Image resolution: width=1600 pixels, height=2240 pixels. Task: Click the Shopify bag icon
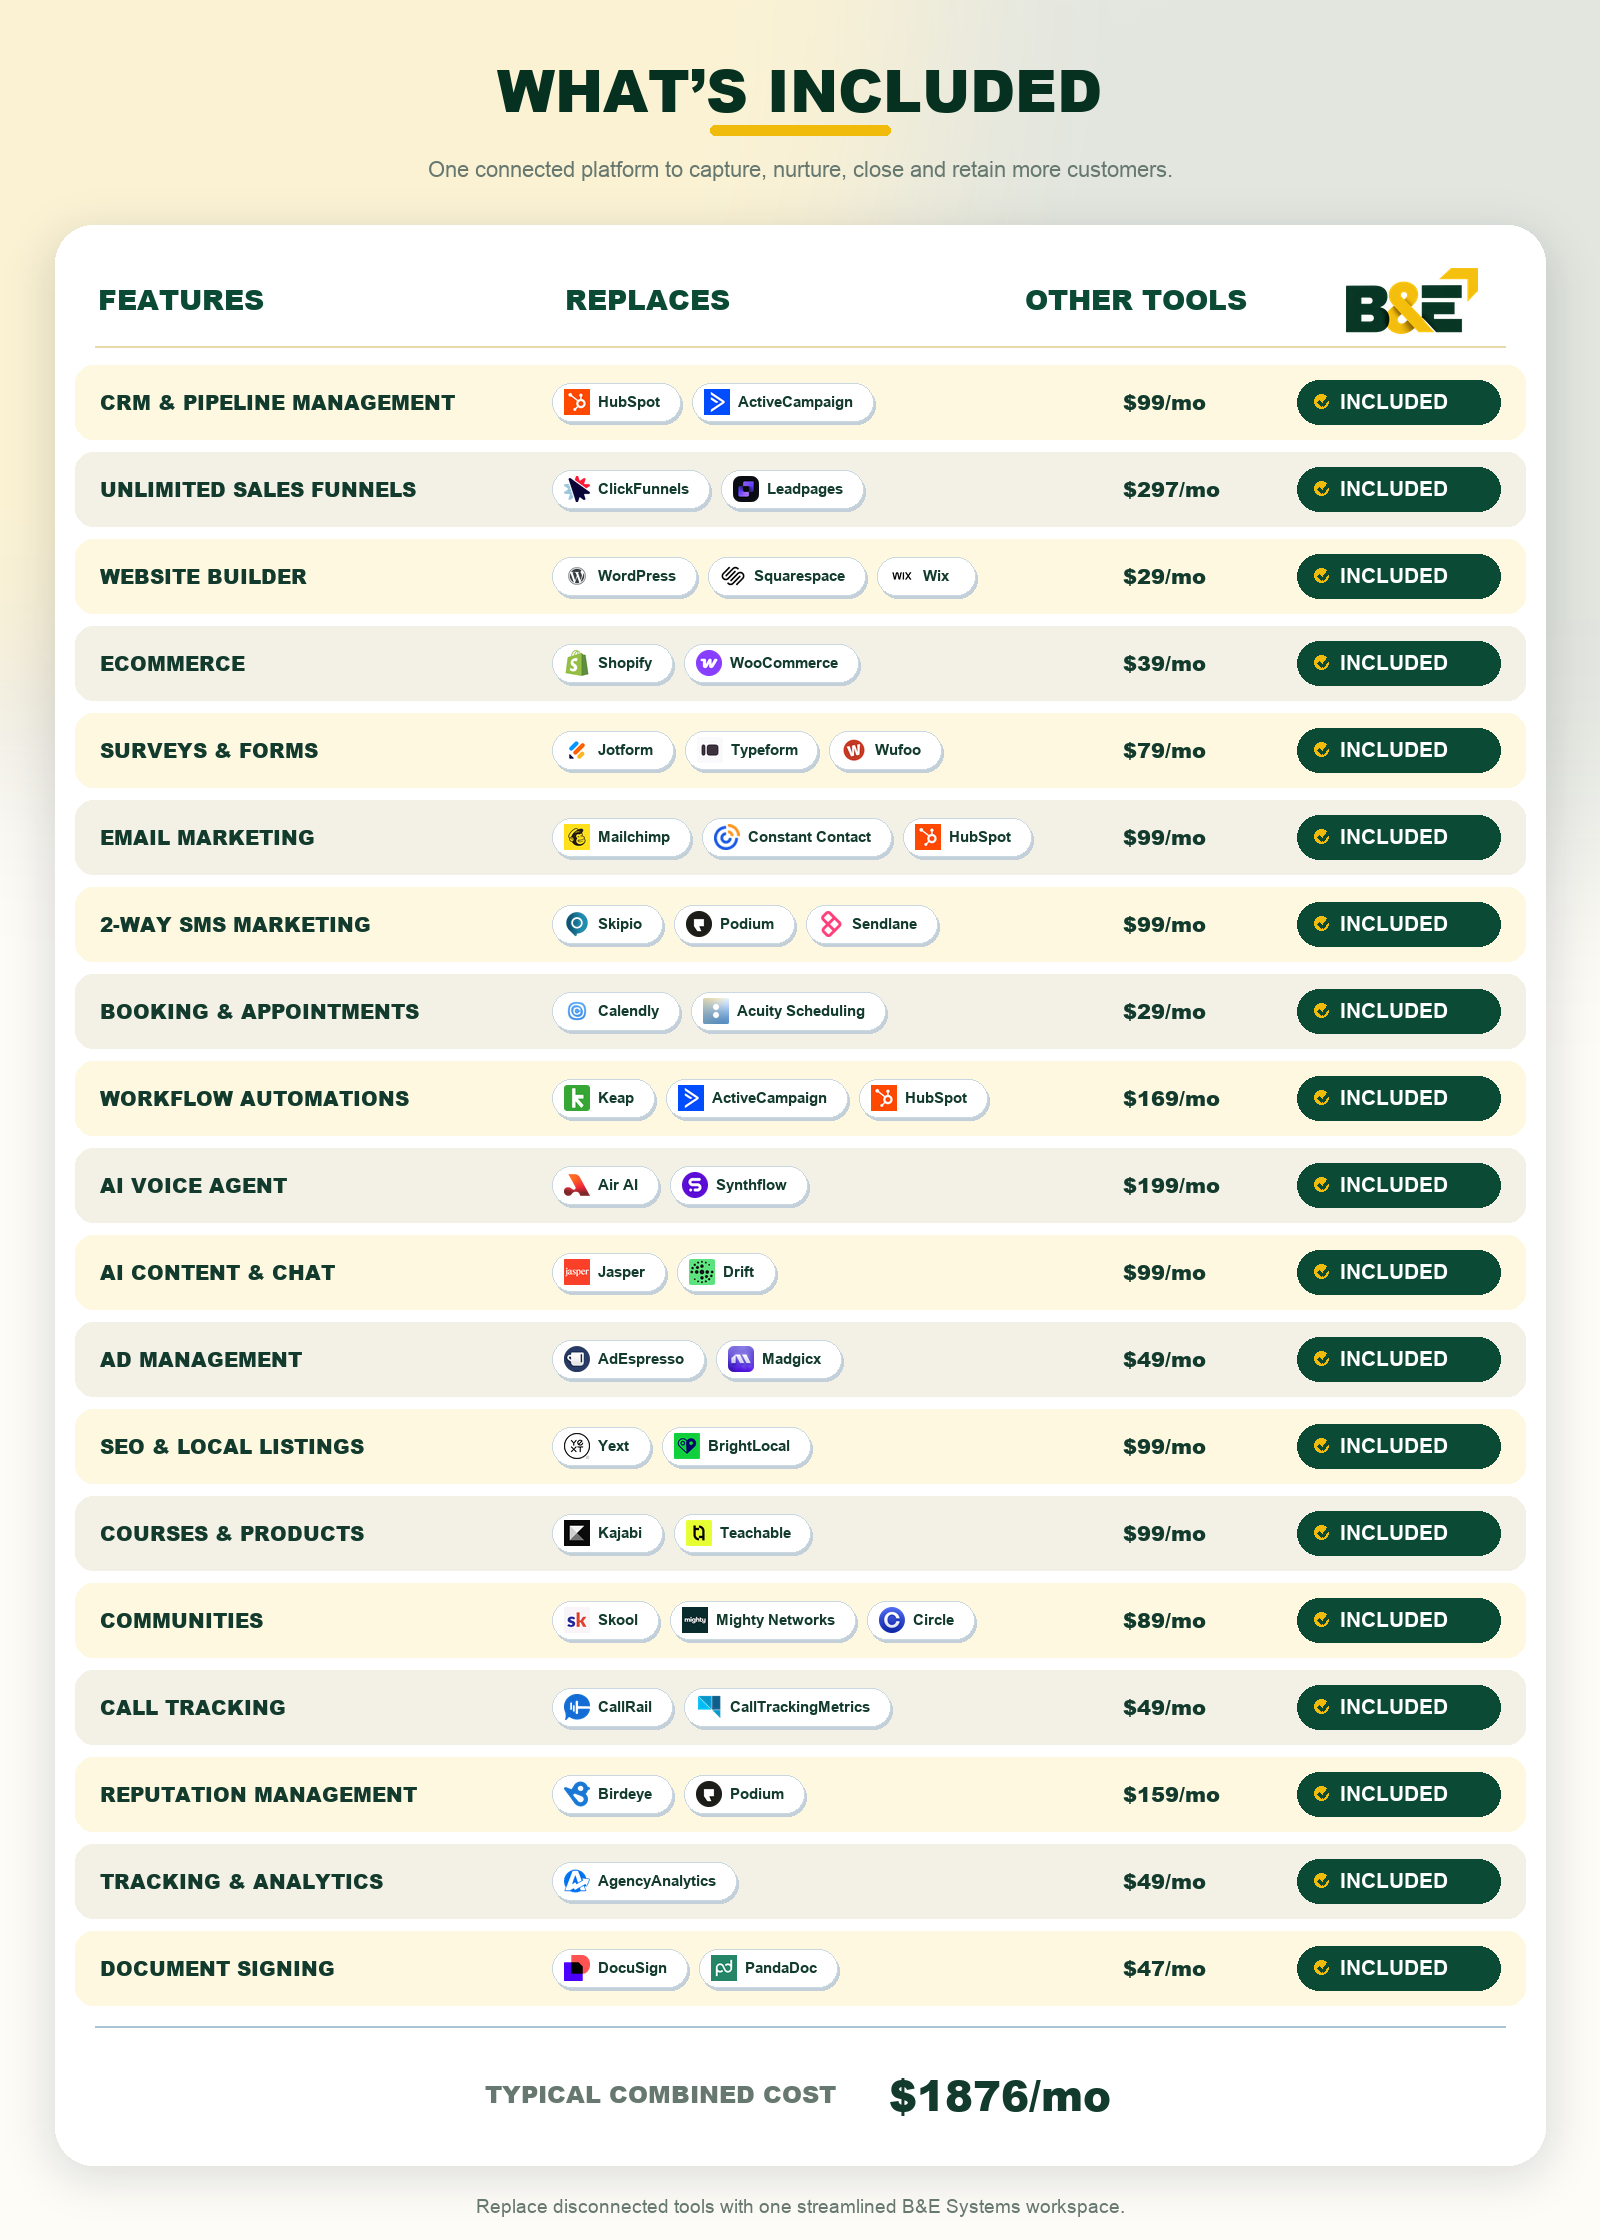[x=577, y=663]
